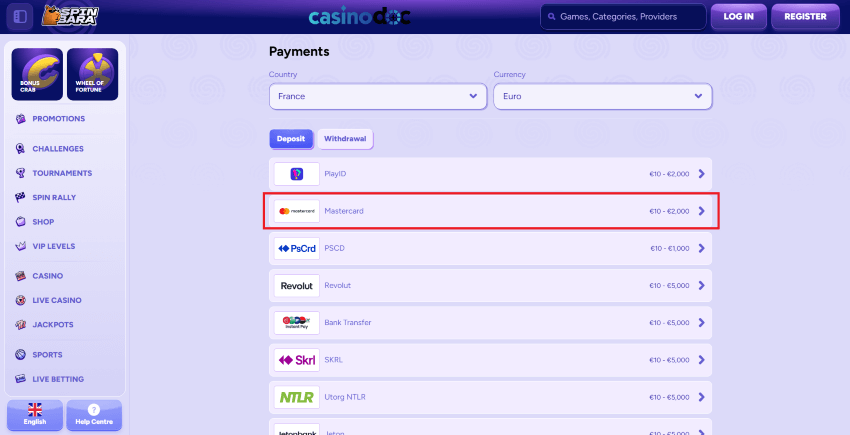Click the Live Betting ticket icon

coord(21,379)
